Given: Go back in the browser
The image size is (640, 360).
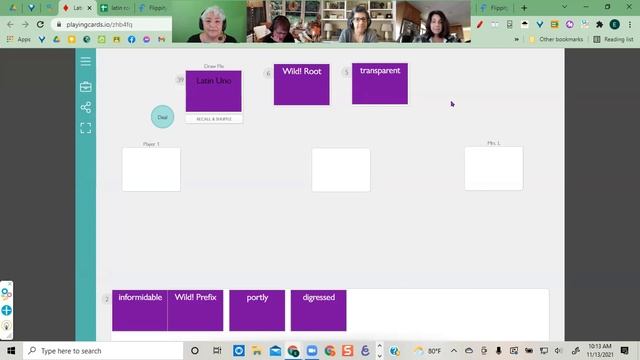Looking at the screenshot, I should click(x=10, y=24).
